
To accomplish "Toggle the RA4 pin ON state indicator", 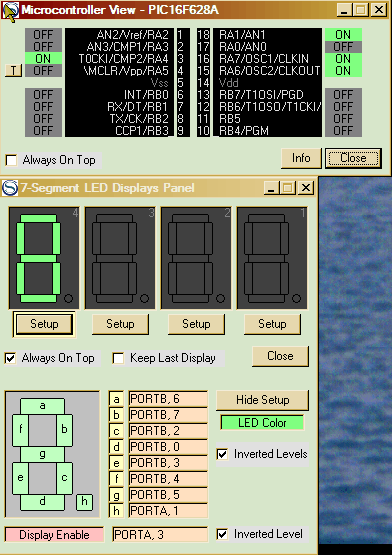I will click(x=43, y=58).
